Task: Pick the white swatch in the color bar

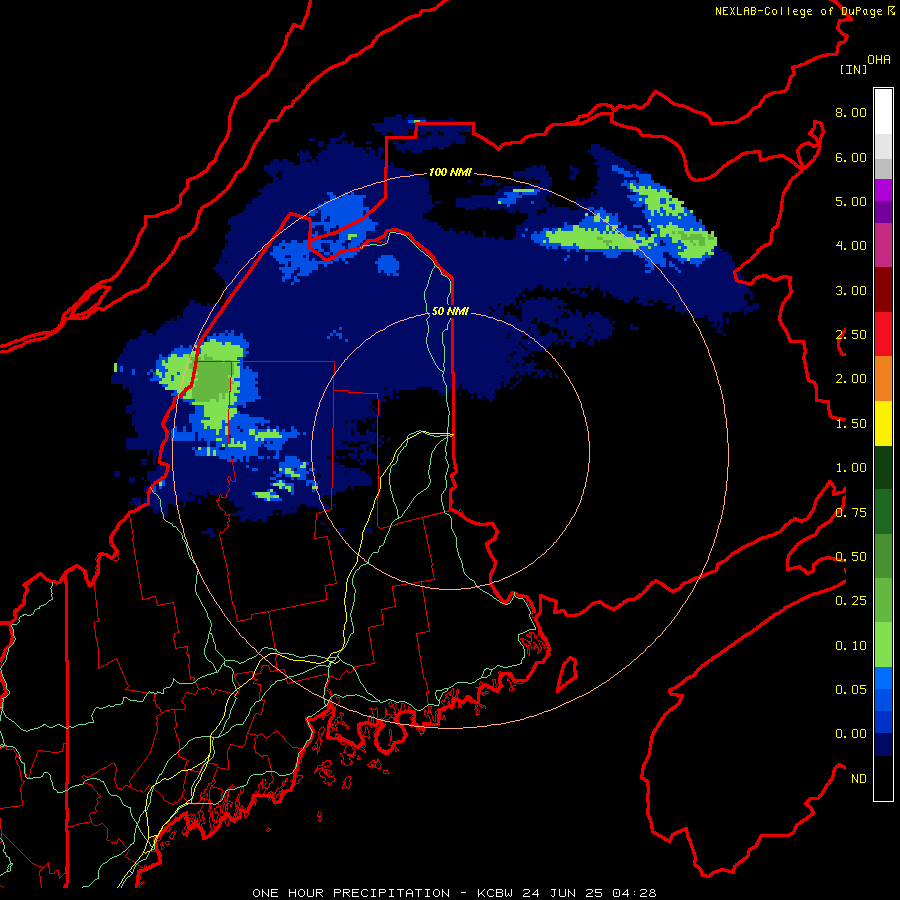Action: click(x=883, y=111)
